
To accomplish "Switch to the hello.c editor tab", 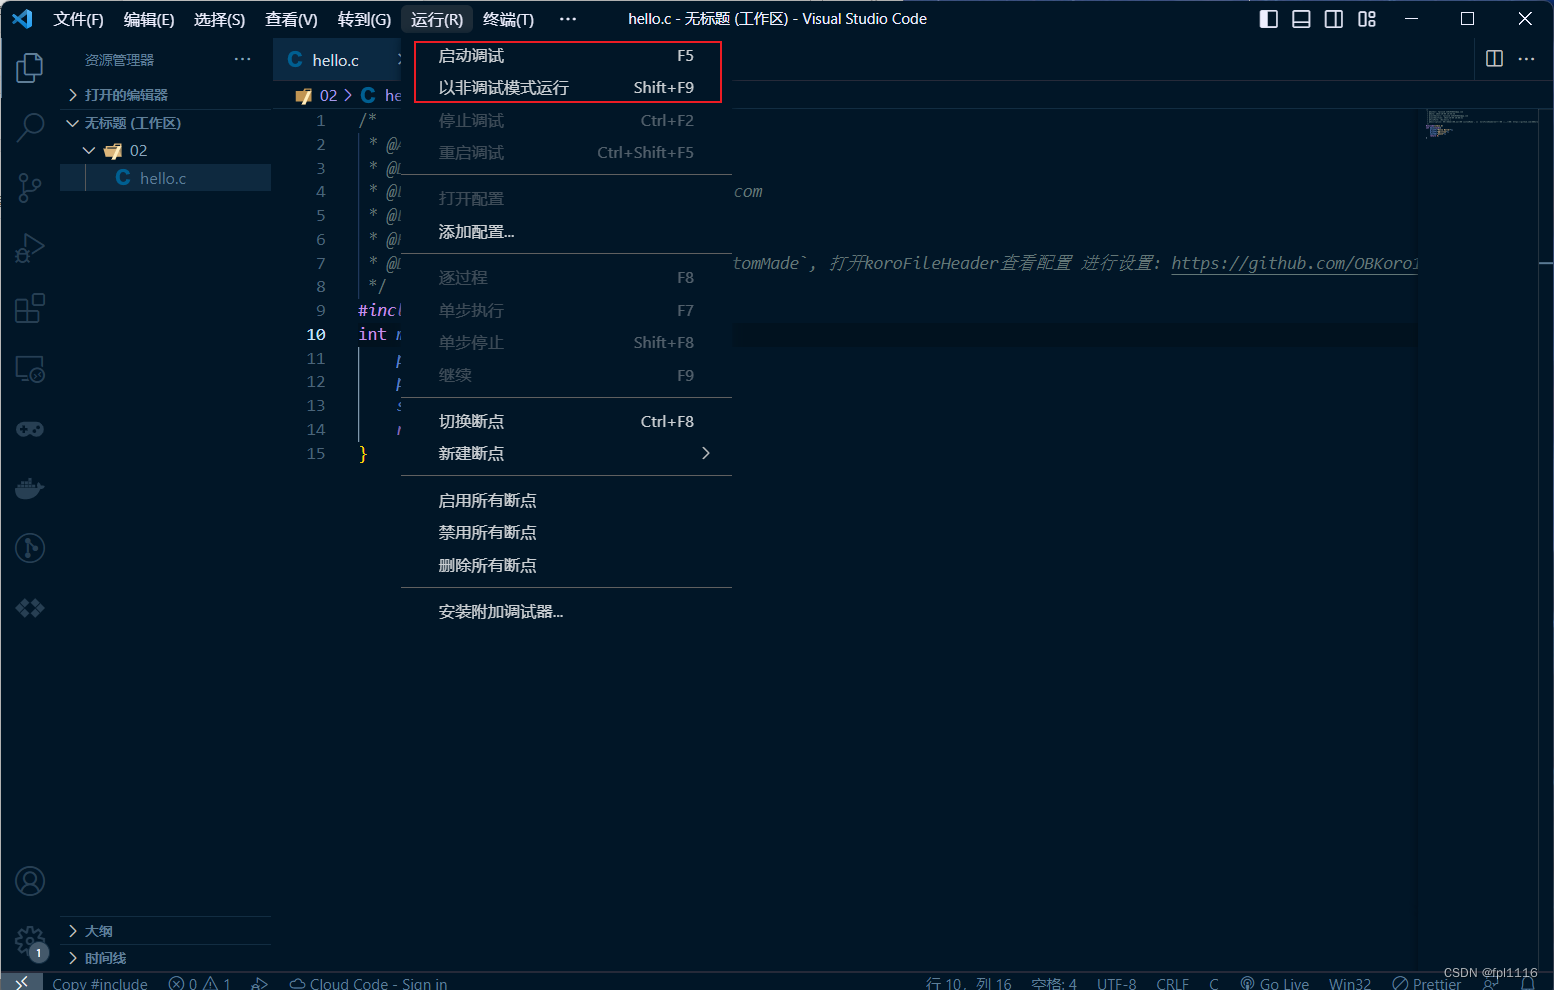I will [337, 60].
